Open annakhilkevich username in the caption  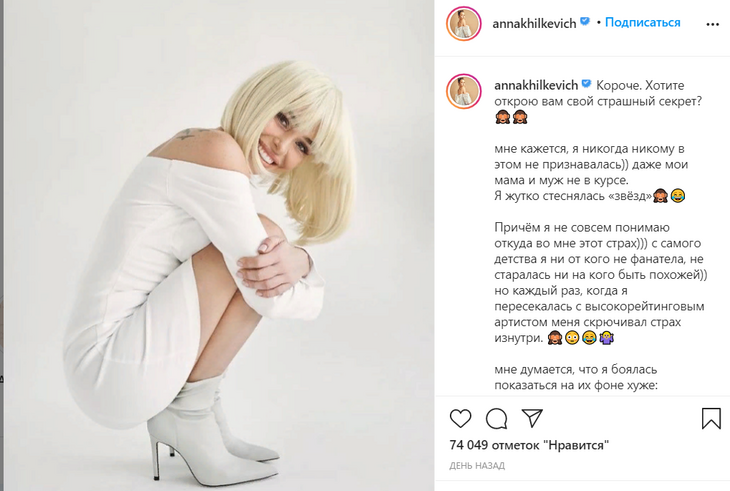coord(536,85)
